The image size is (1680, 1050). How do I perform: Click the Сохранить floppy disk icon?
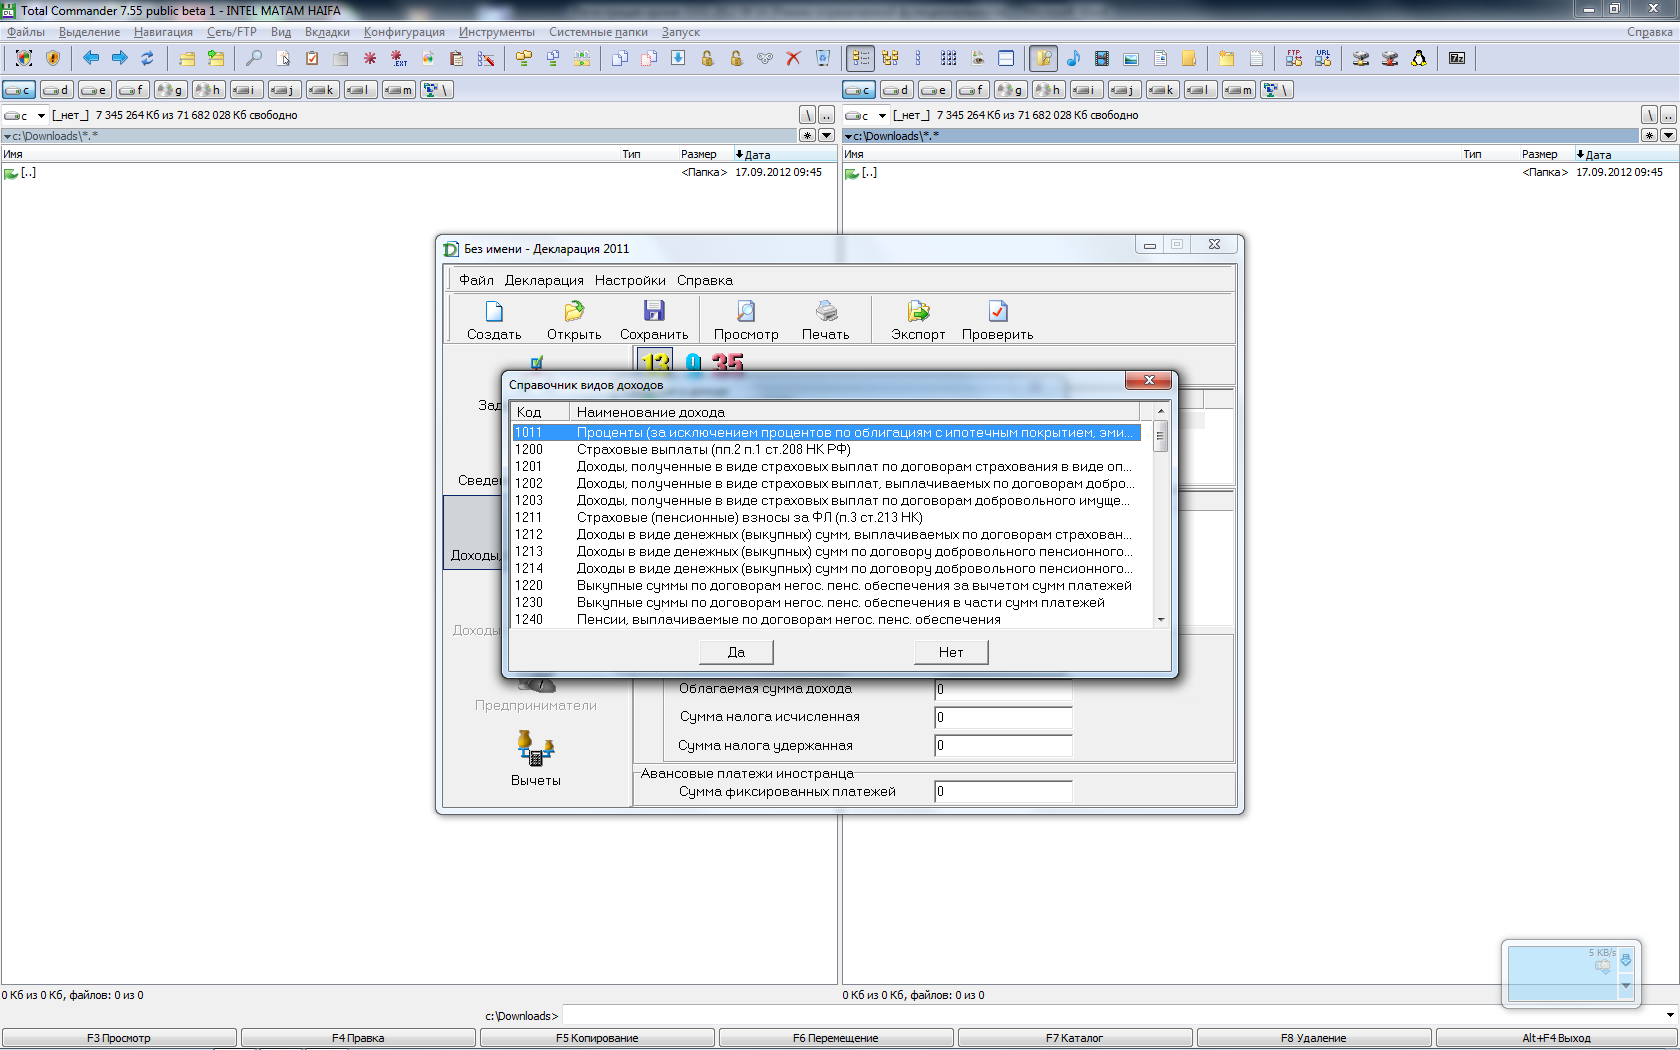pyautogui.click(x=654, y=312)
